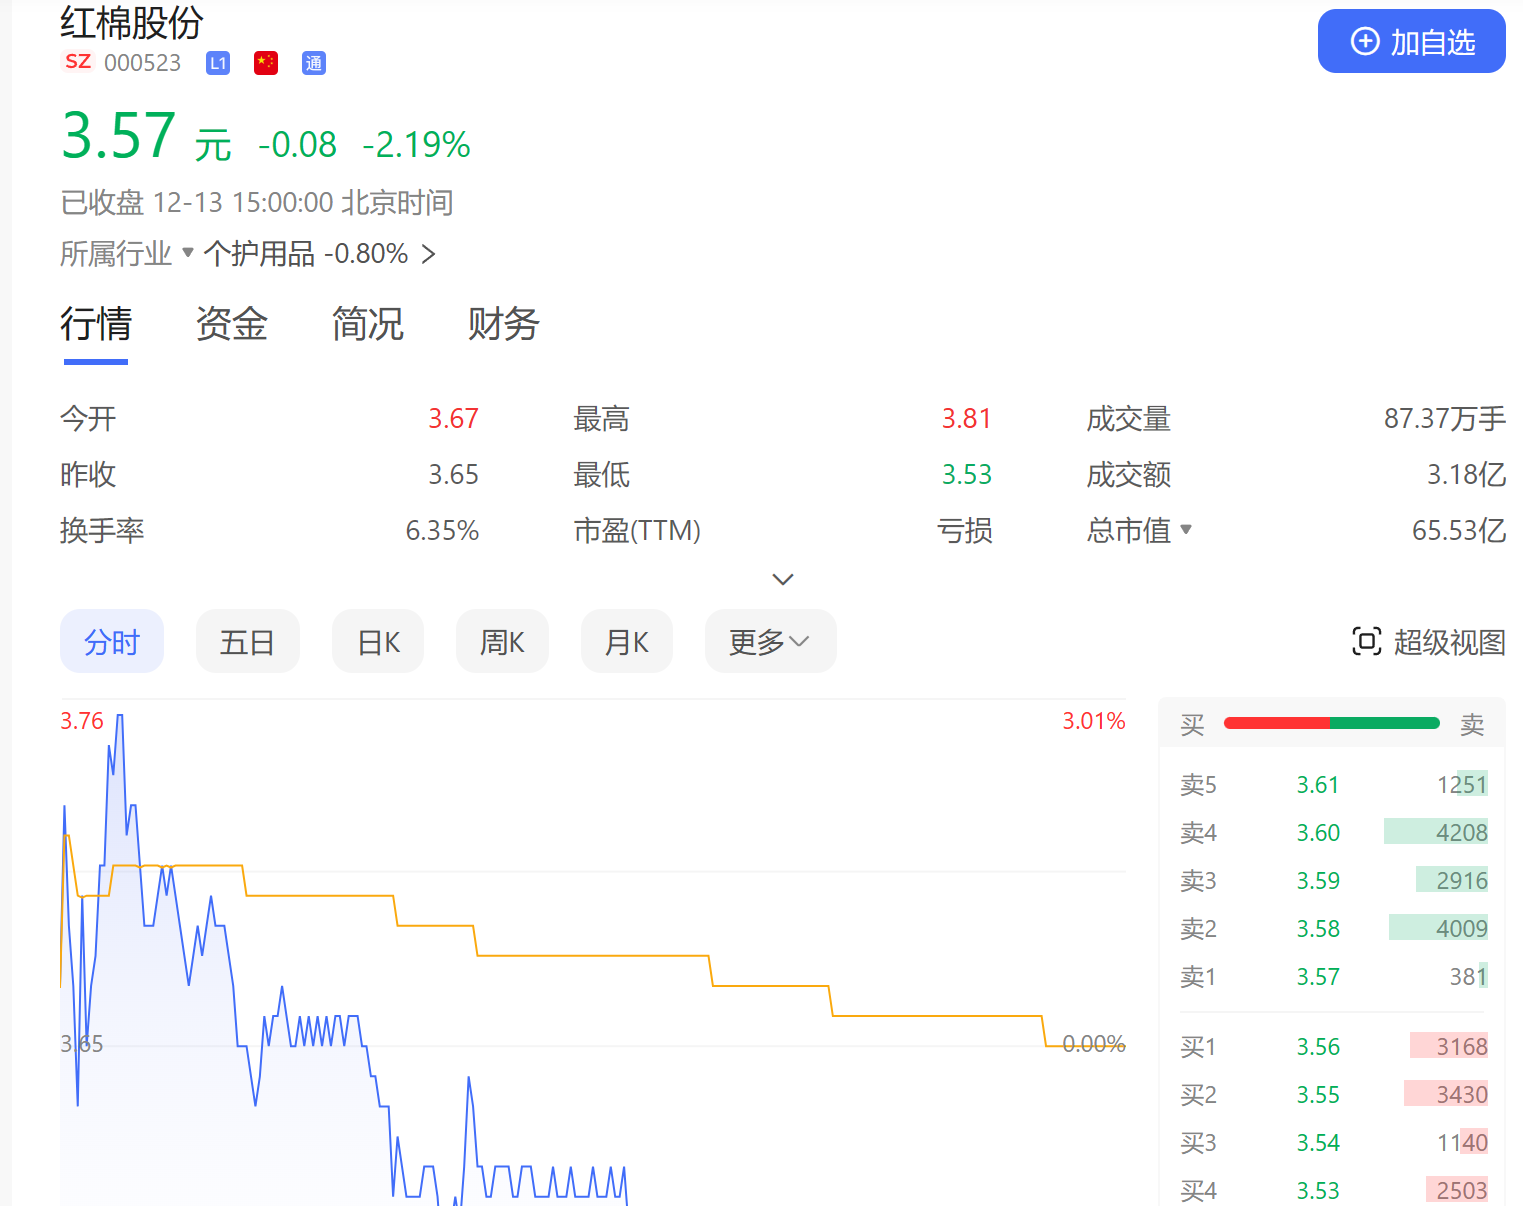Click the L1 level badge
The image size is (1523, 1206).
pyautogui.click(x=218, y=63)
